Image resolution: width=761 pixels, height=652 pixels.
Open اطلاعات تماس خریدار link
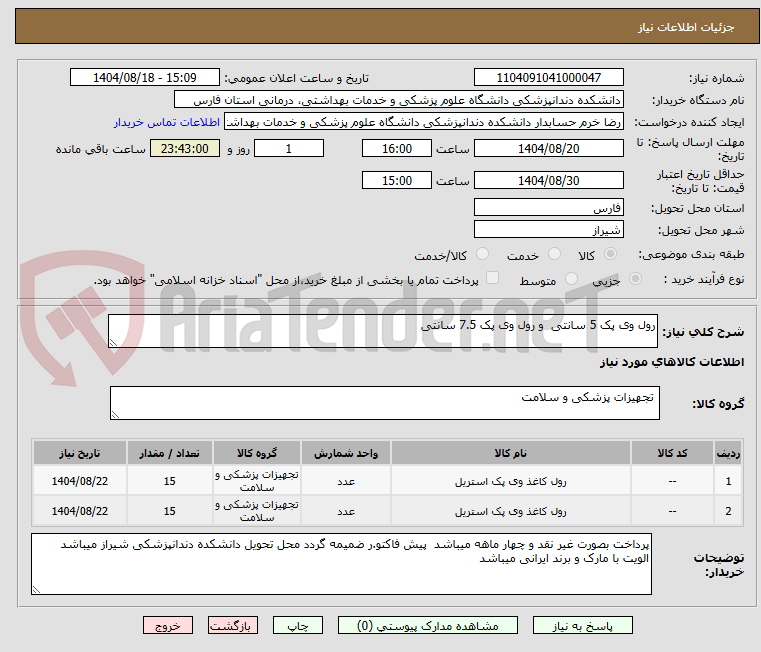(167, 122)
